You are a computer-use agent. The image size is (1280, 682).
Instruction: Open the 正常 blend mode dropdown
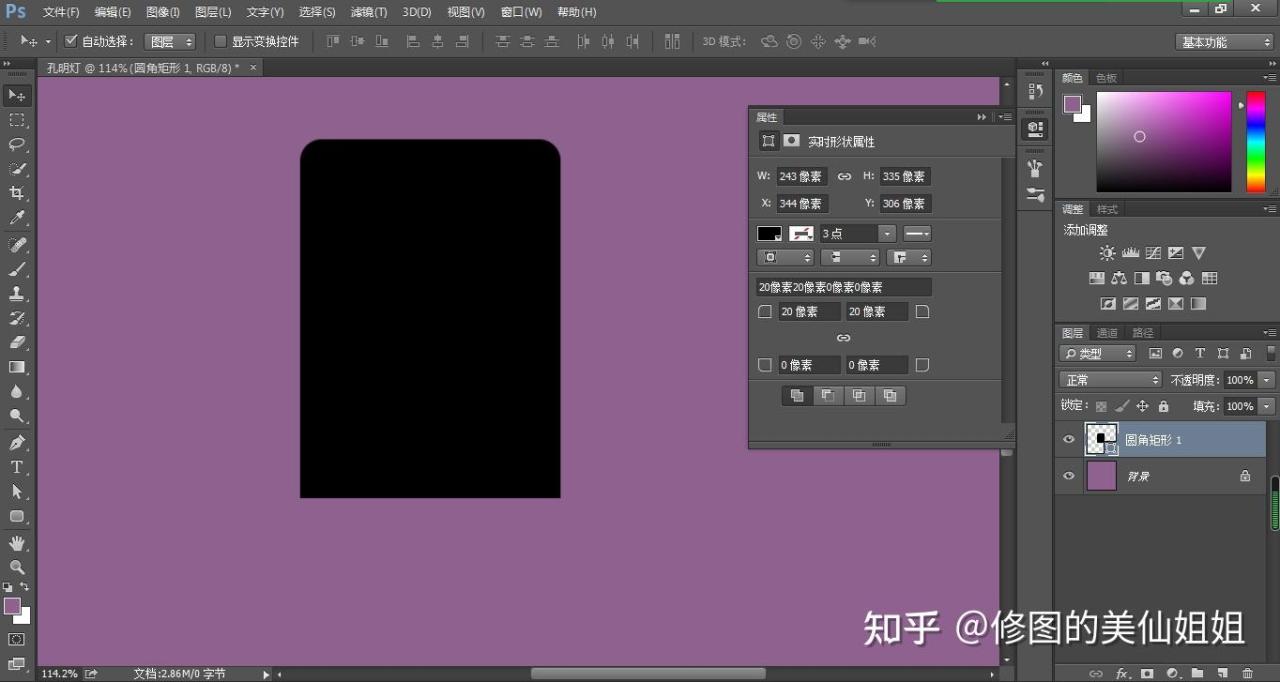point(1110,380)
